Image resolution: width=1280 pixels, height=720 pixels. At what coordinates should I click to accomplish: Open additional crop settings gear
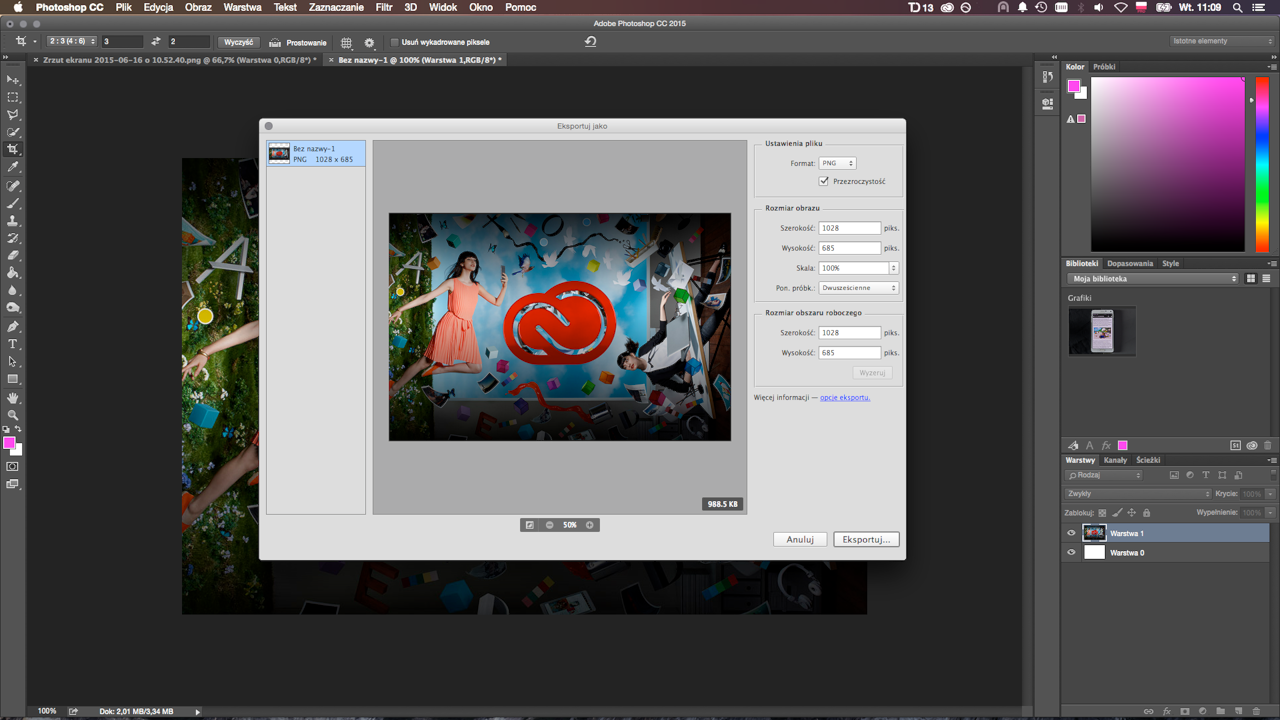369,43
